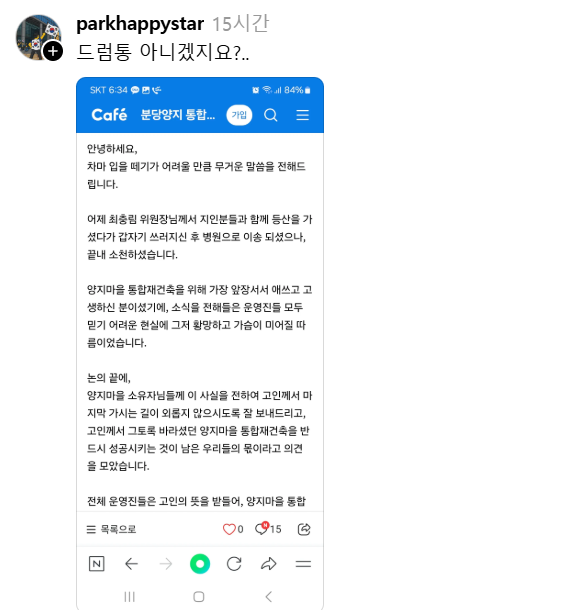Tap the browser forward arrow
The image size is (566, 610).
coord(166,564)
